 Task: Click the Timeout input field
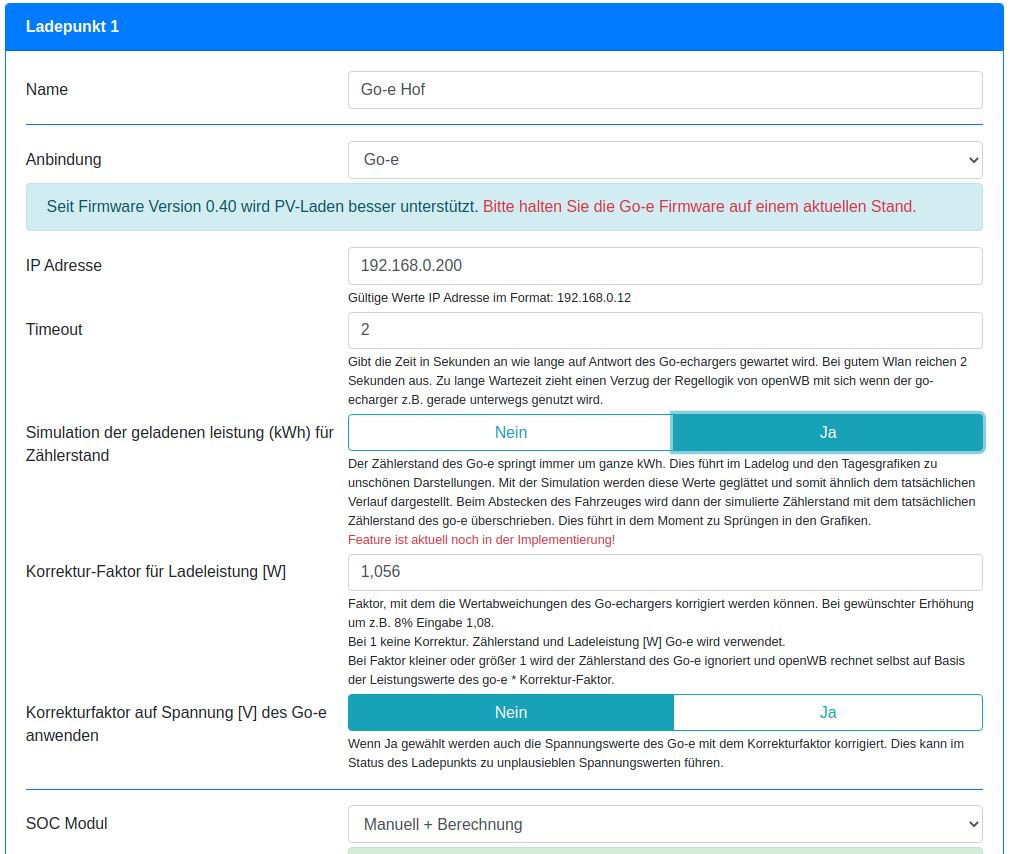665,330
